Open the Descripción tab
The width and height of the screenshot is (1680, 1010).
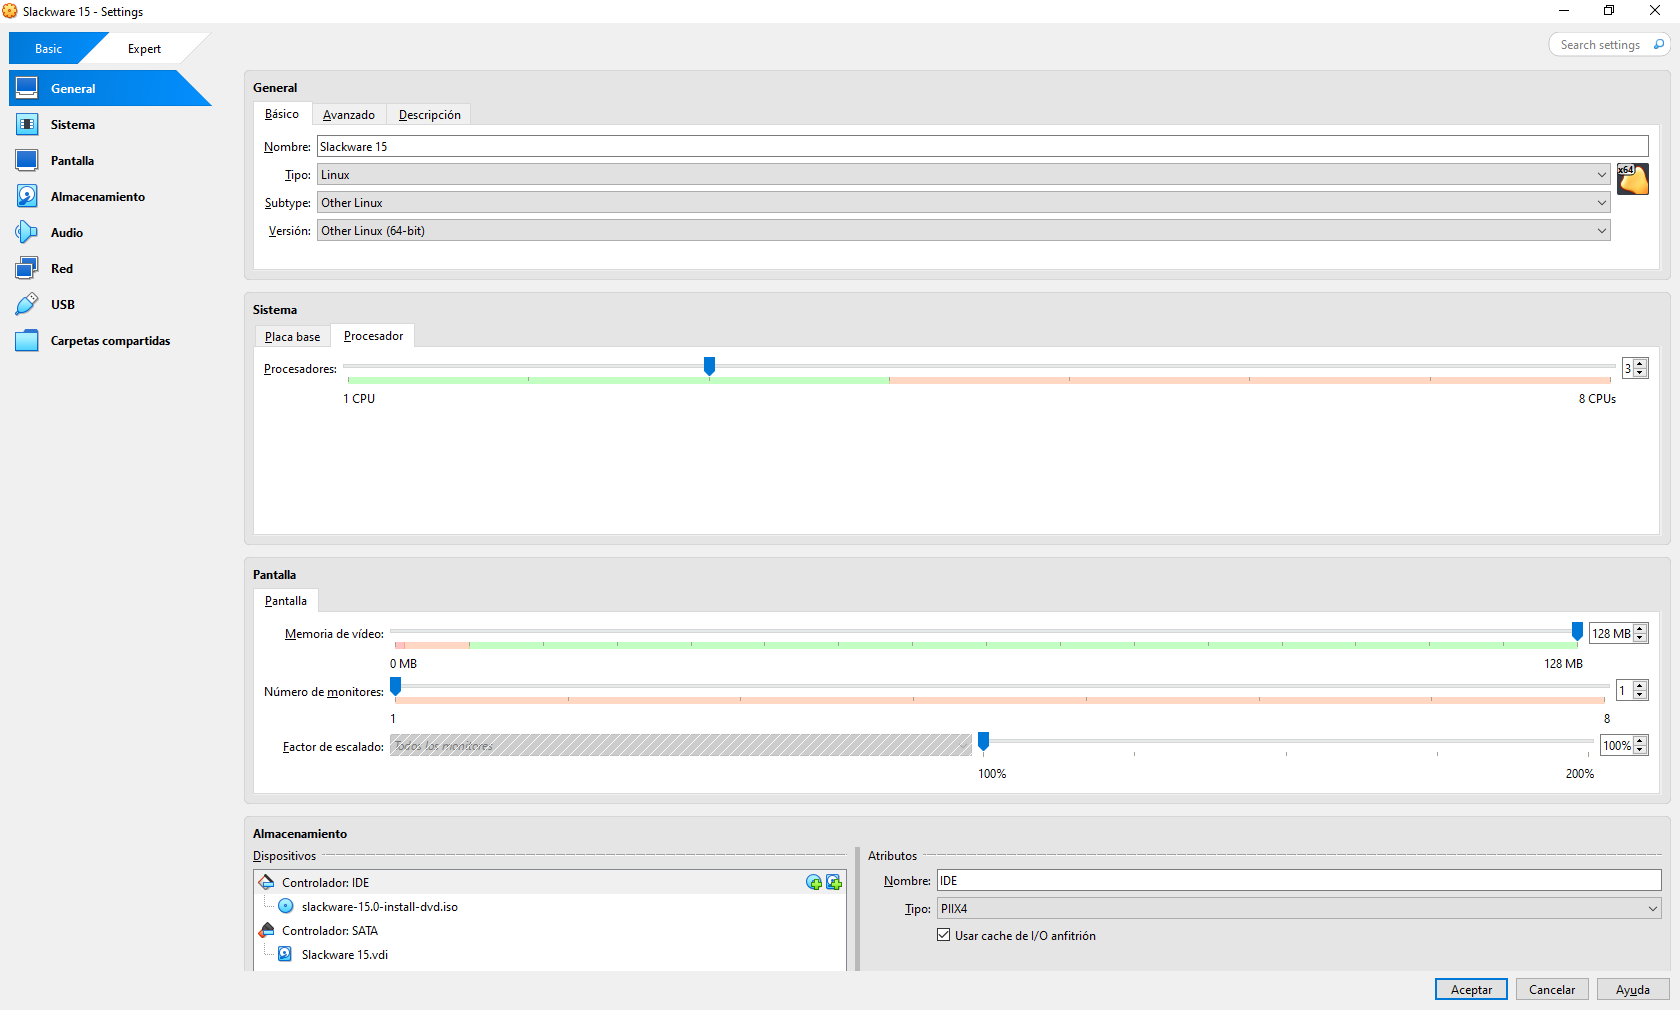(x=430, y=115)
